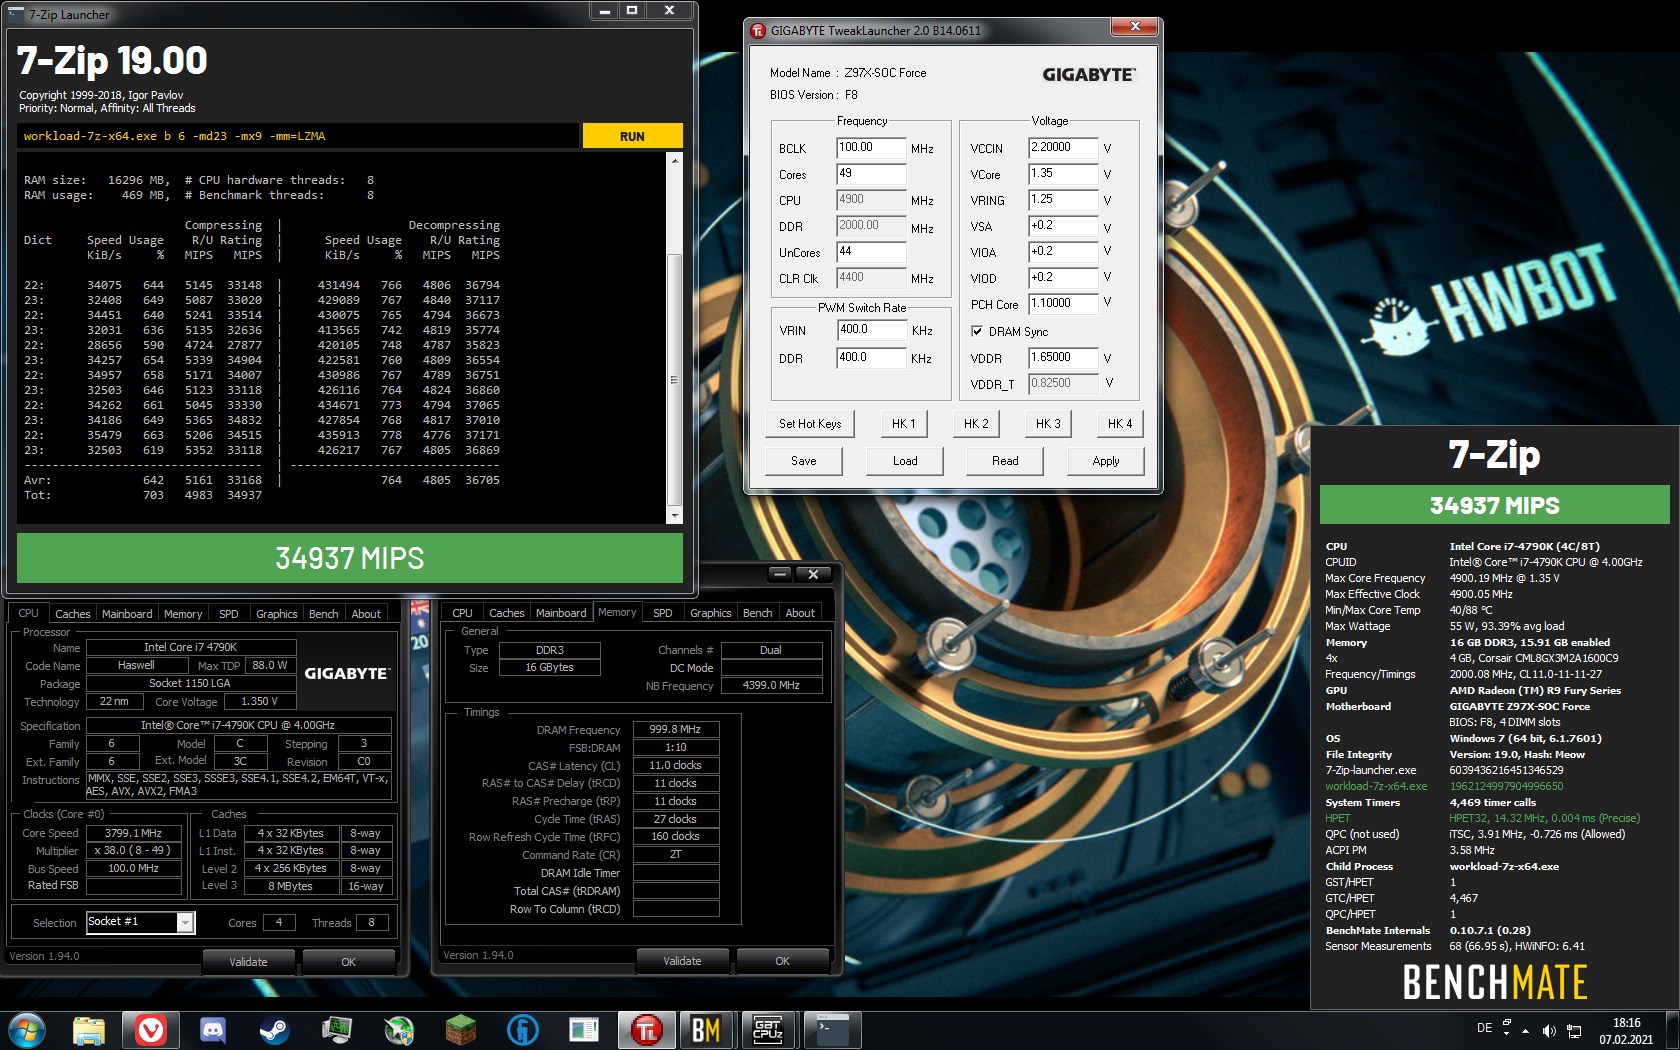
Task: Open Caches tab in right CPU-Z window
Action: [506, 613]
